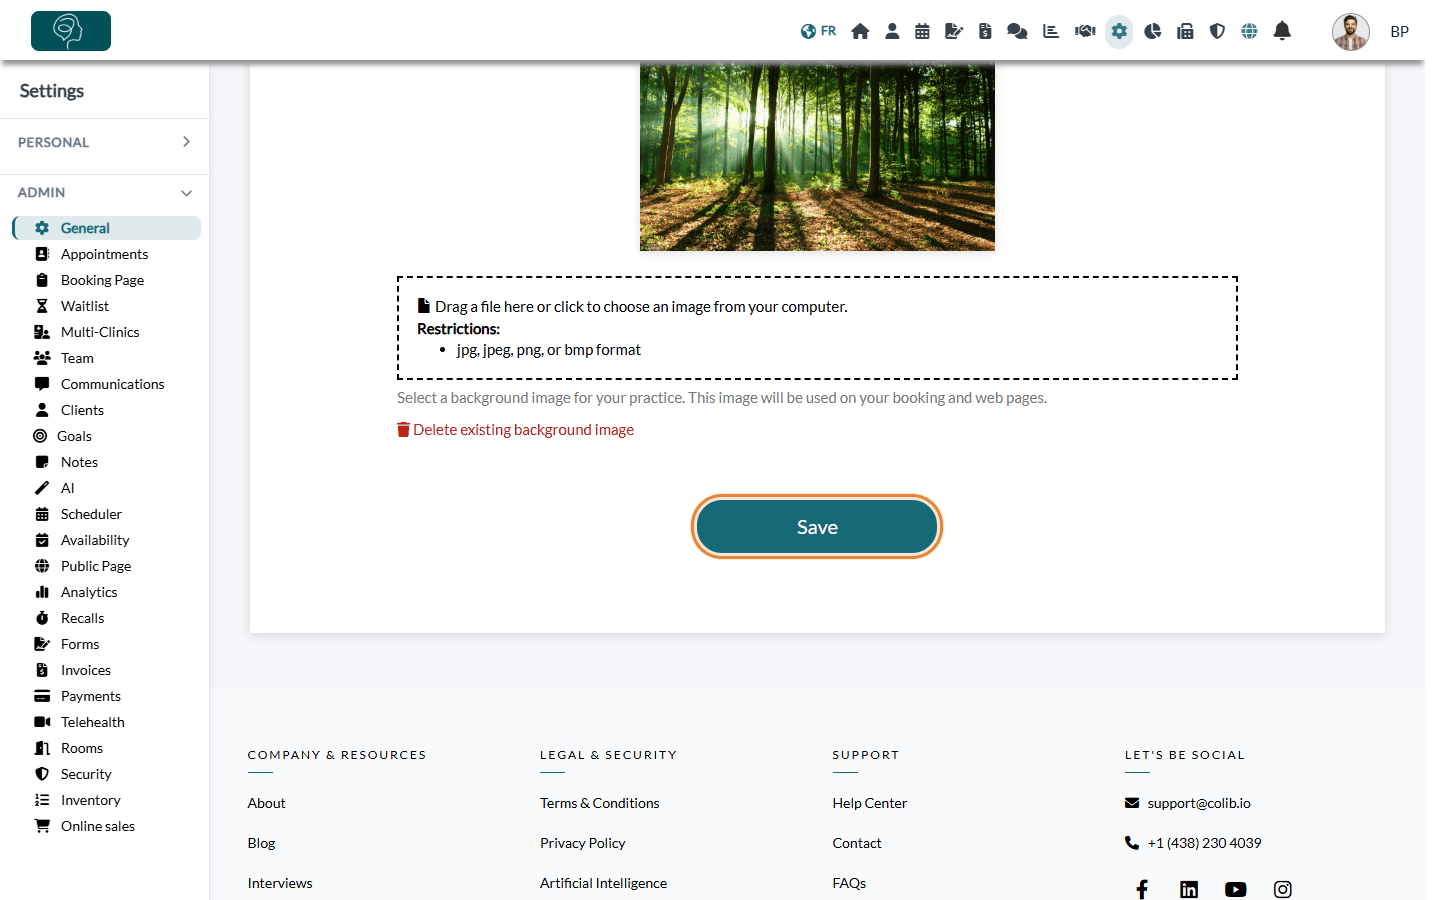Open Scheduler settings
1440x900 pixels.
(x=91, y=514)
